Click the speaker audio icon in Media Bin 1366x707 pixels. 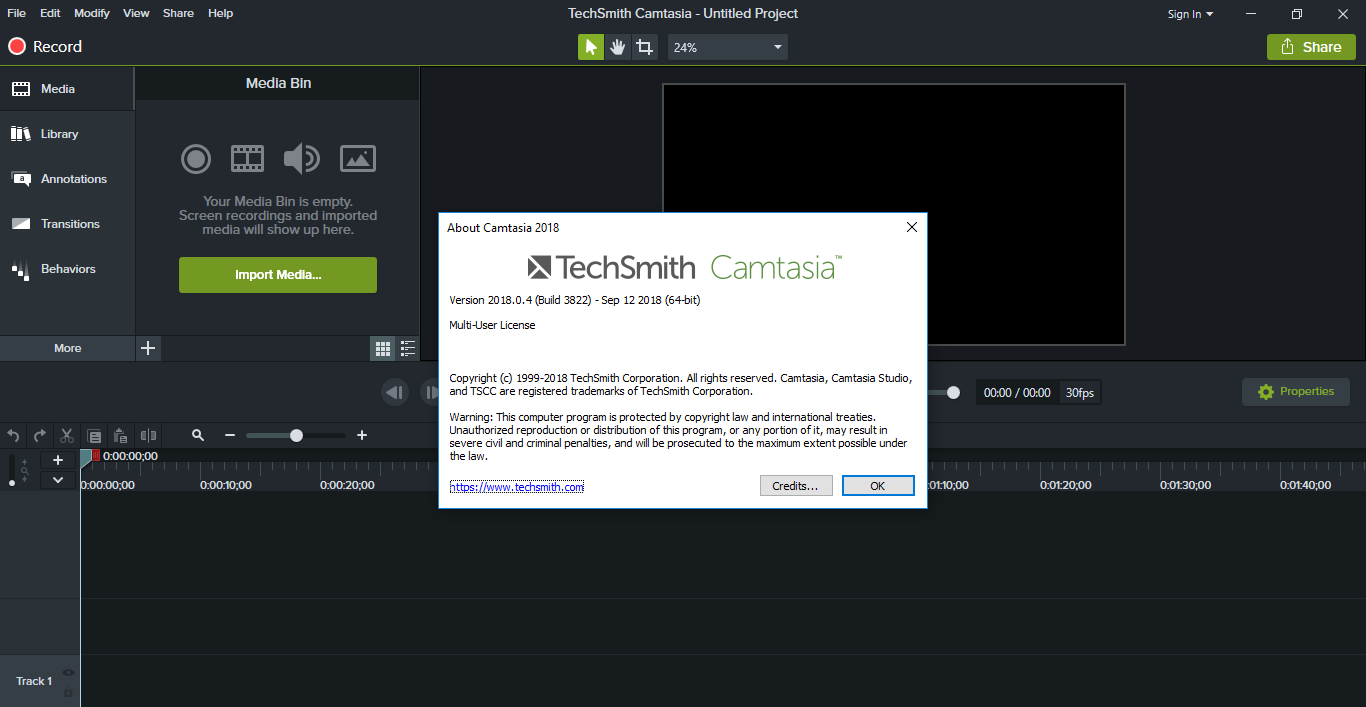[x=301, y=158]
